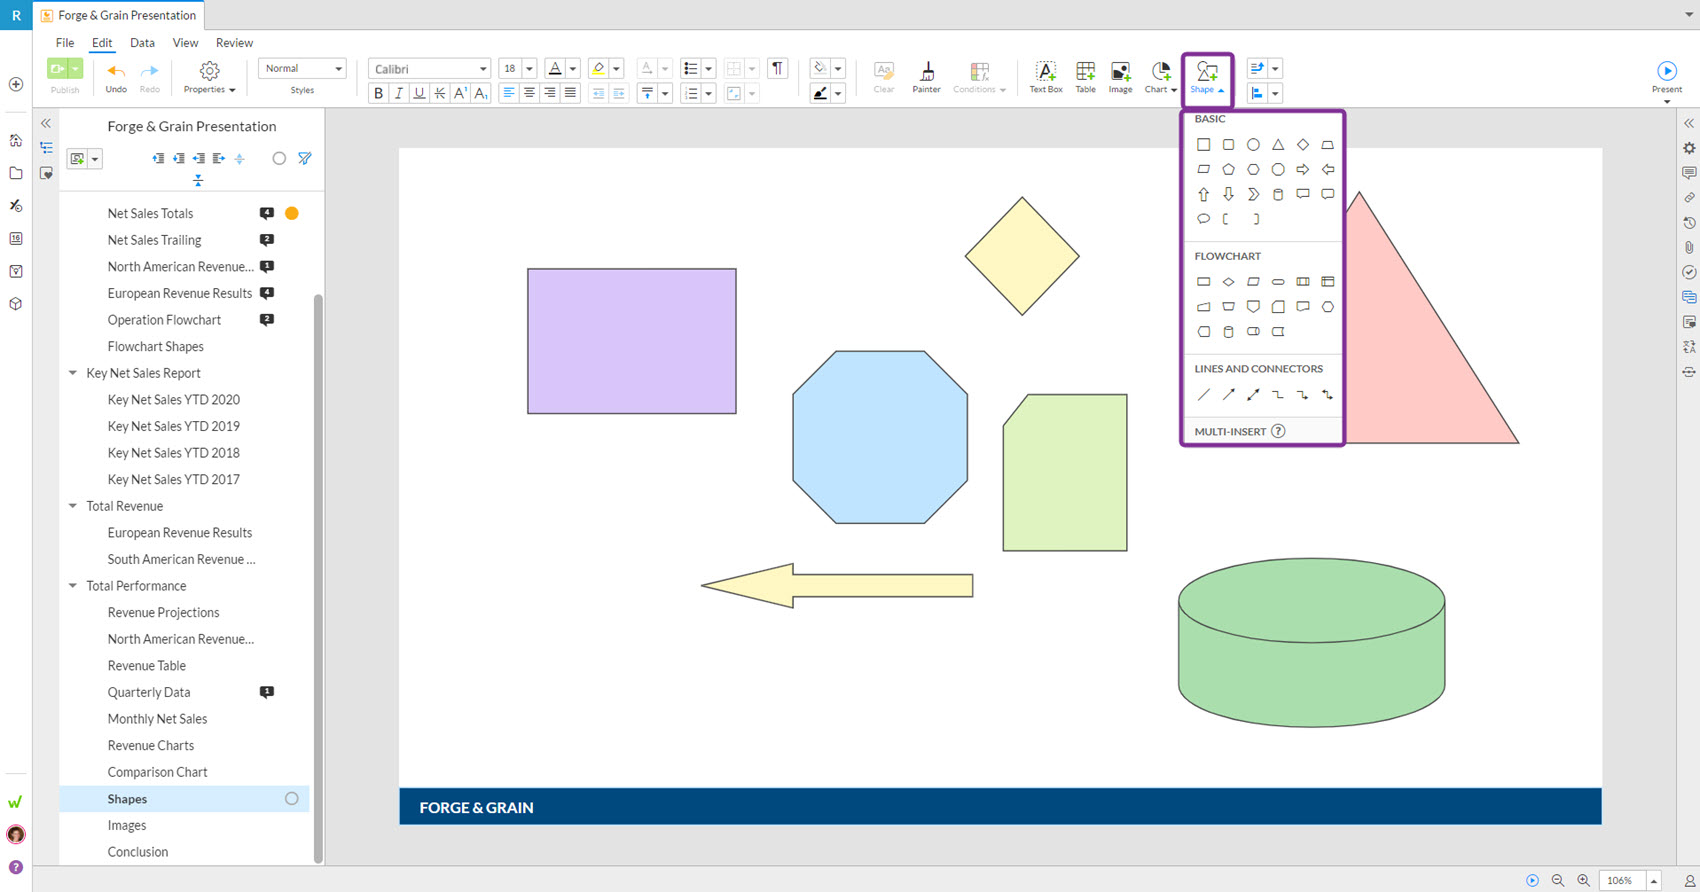Collapse the Key Net Sales Report section

[72, 373]
